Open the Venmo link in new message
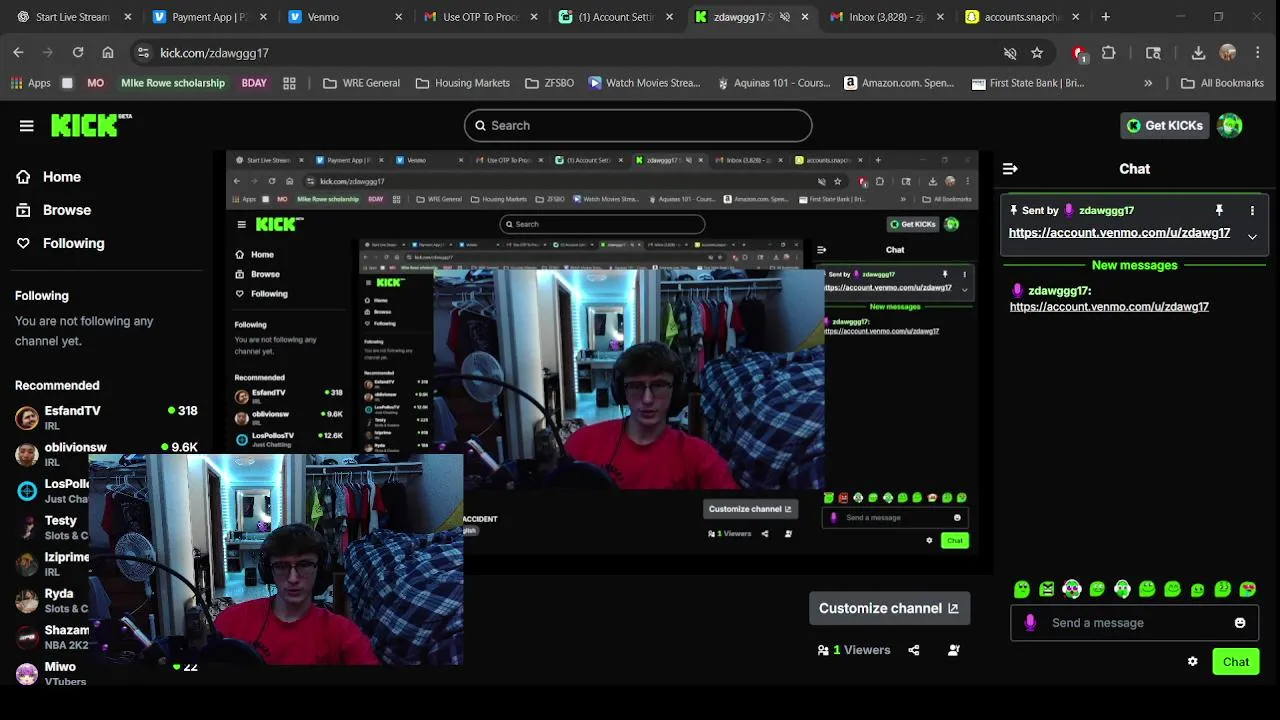The image size is (1280, 720). (1109, 307)
